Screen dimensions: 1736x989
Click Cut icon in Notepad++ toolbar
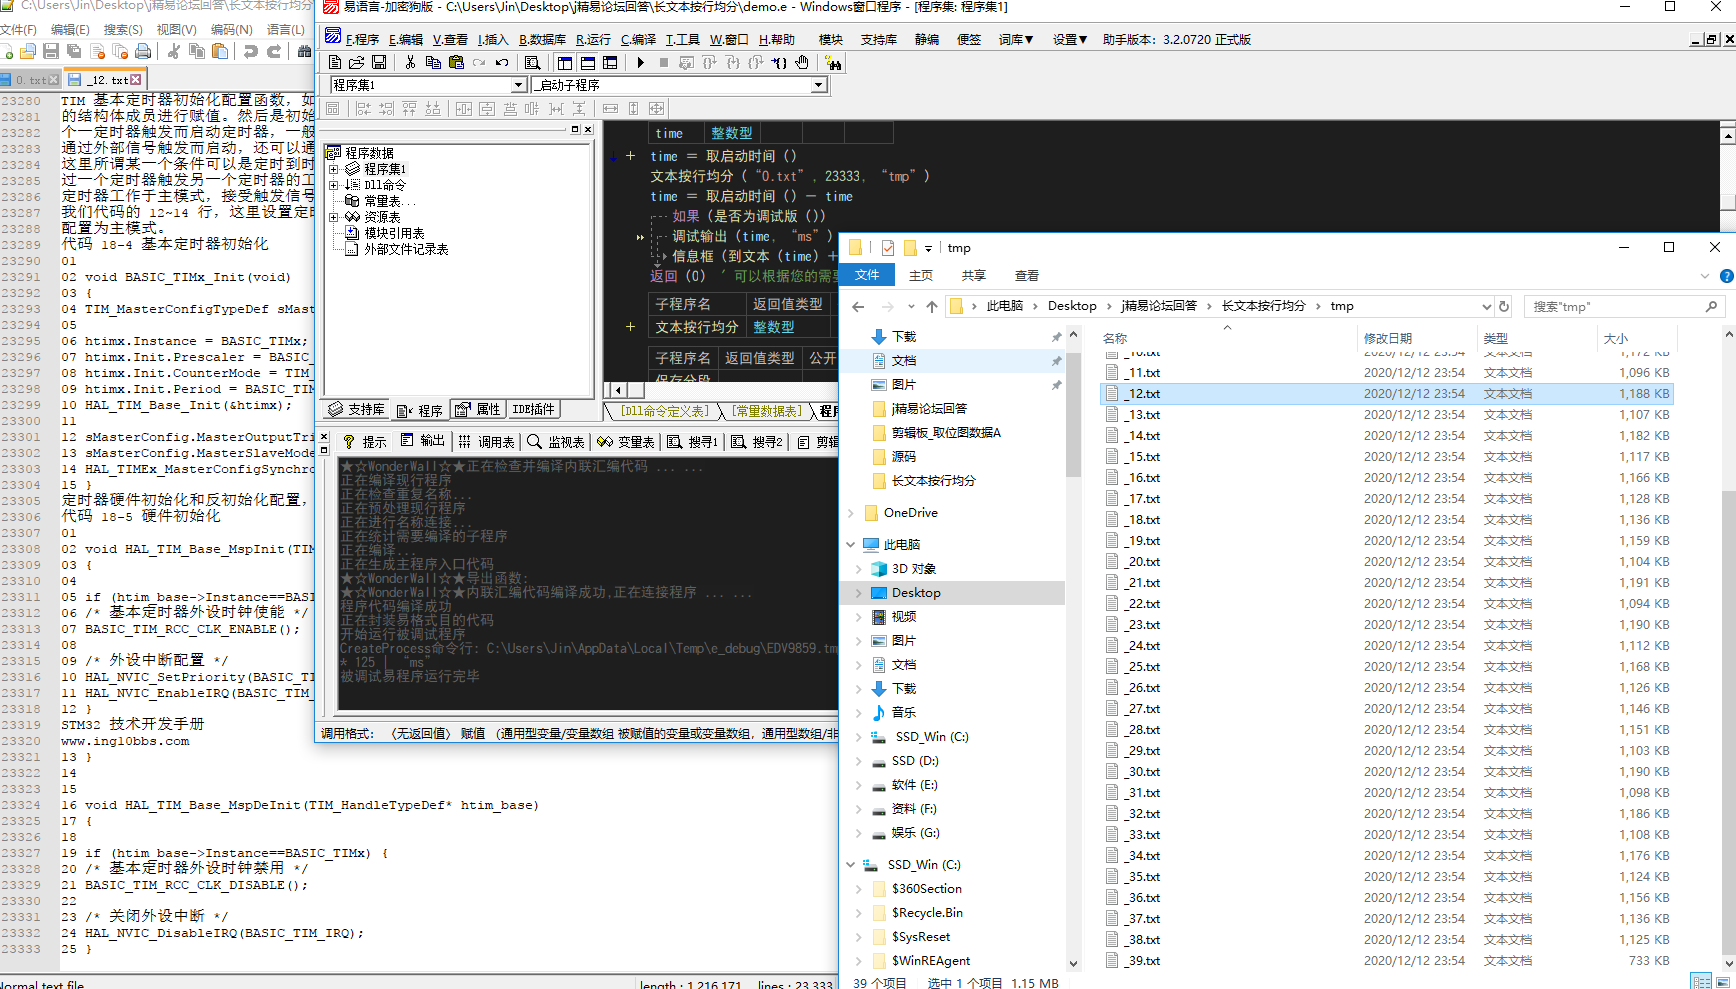click(x=174, y=51)
